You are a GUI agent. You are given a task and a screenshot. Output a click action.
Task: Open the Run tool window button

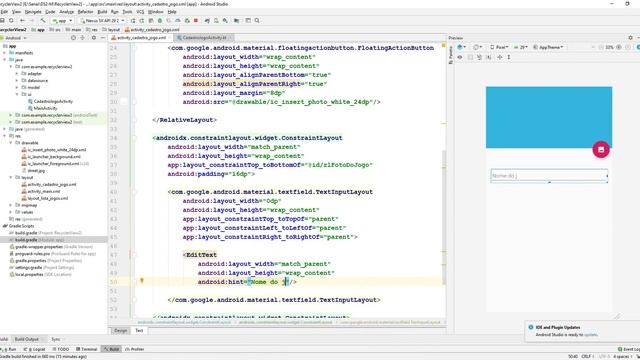9,349
